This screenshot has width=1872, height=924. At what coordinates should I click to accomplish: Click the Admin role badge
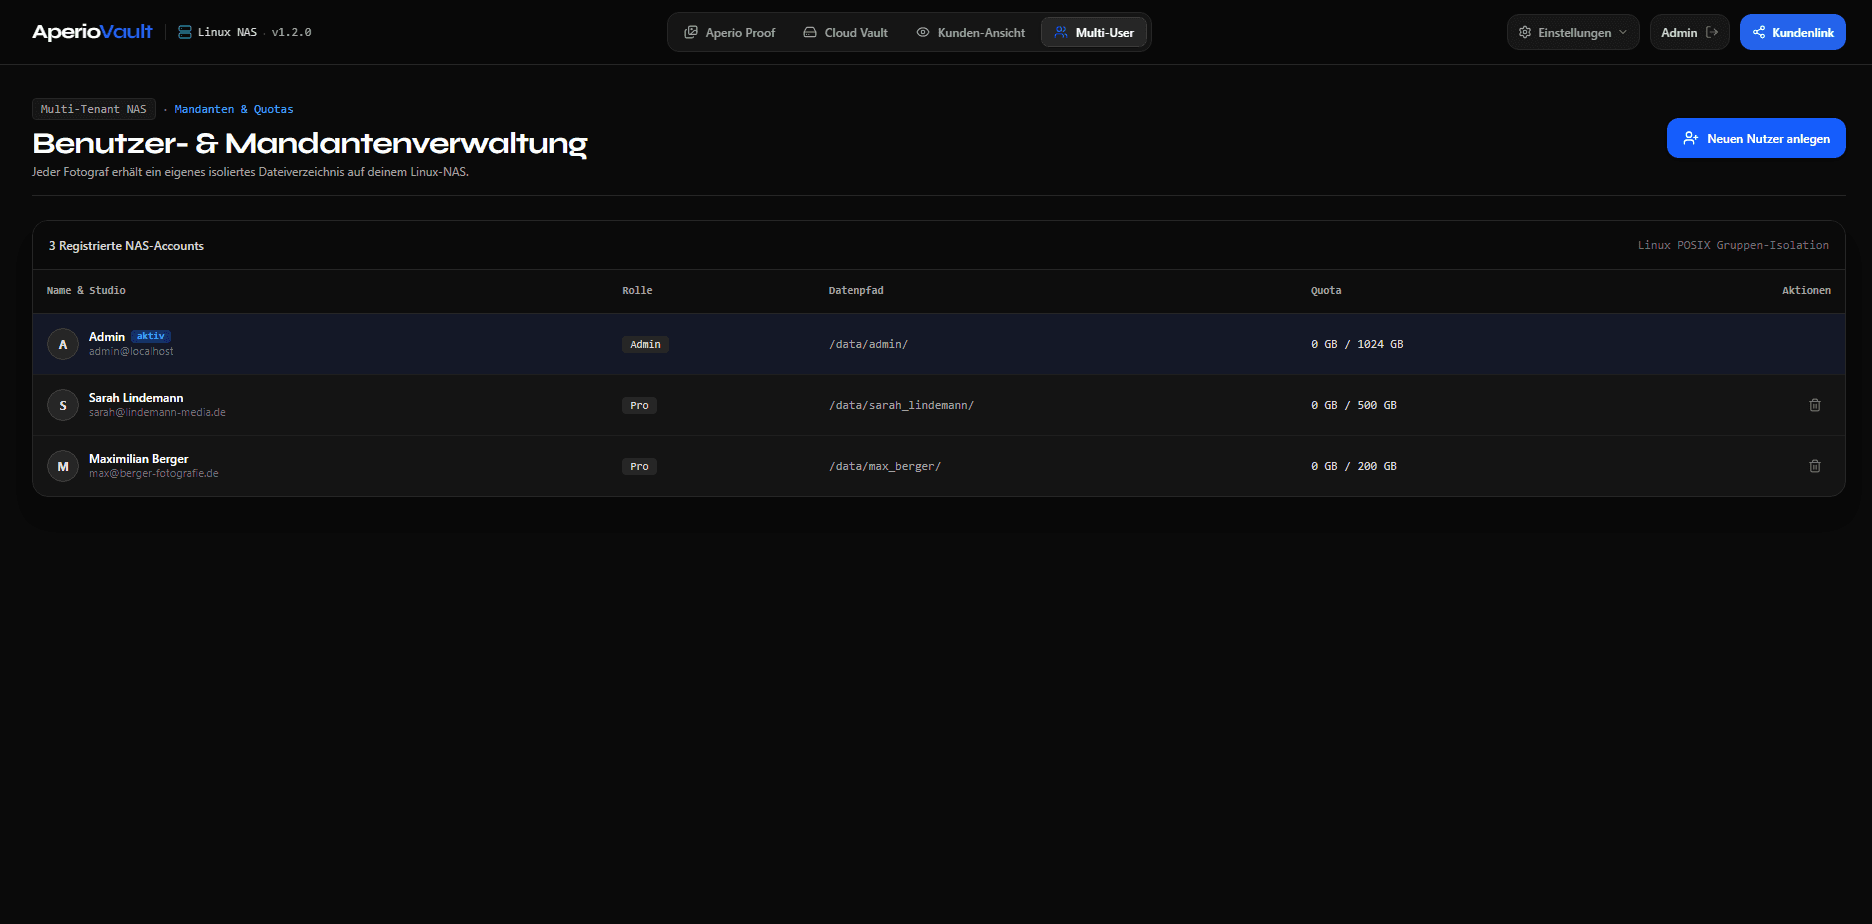[x=645, y=344]
